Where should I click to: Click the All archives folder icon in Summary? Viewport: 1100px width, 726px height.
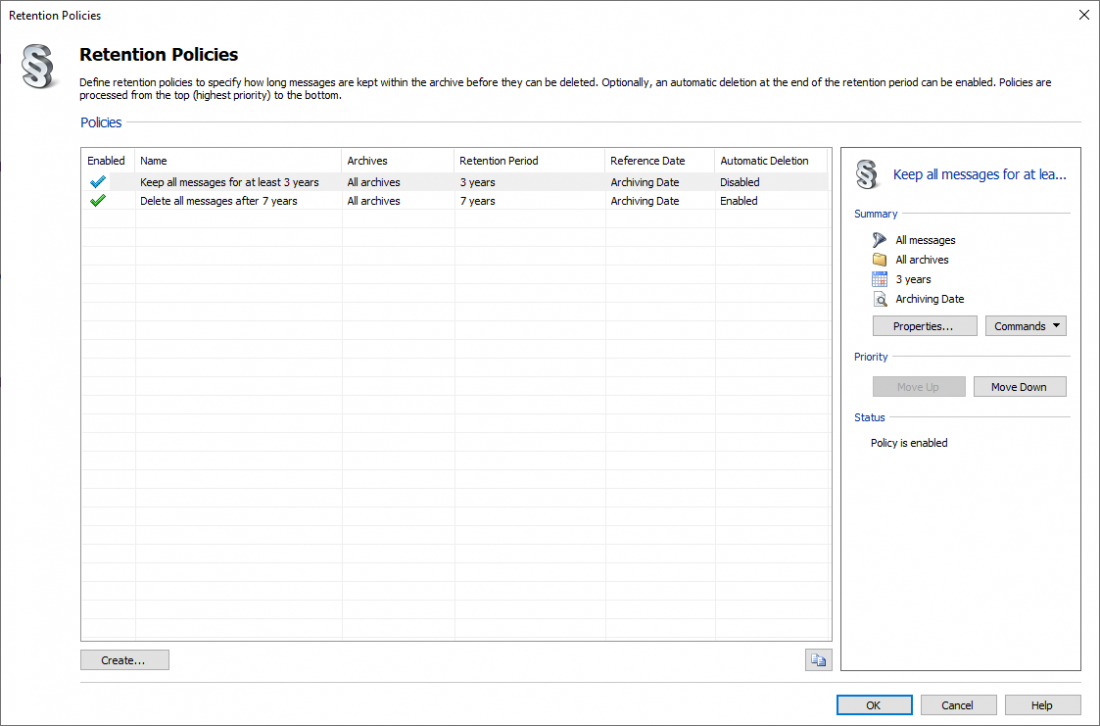point(879,260)
